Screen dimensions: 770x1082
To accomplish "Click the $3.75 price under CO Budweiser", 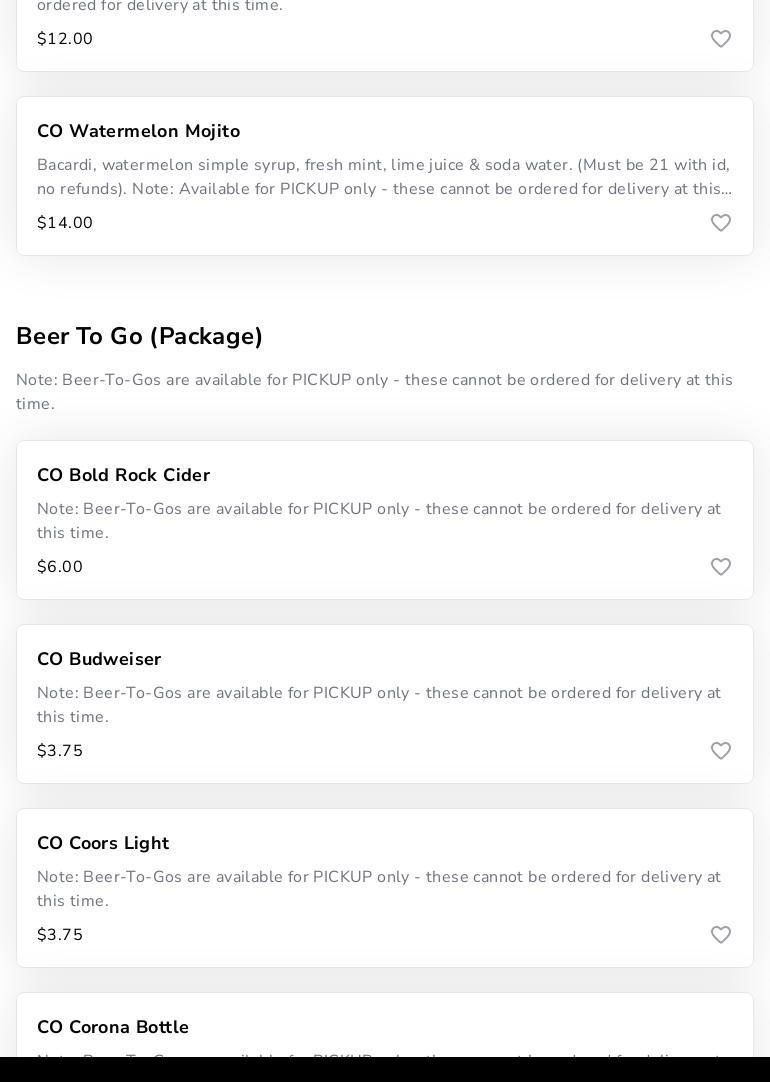I will [x=60, y=751].
